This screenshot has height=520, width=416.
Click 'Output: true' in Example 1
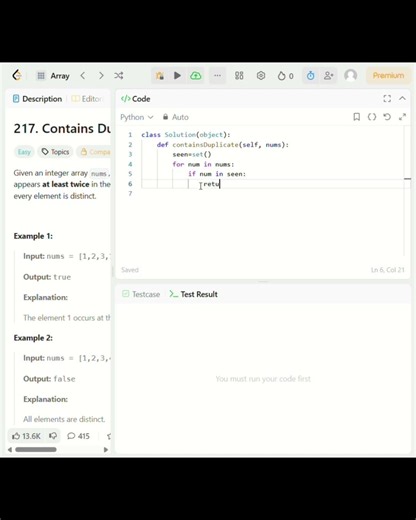click(x=47, y=277)
